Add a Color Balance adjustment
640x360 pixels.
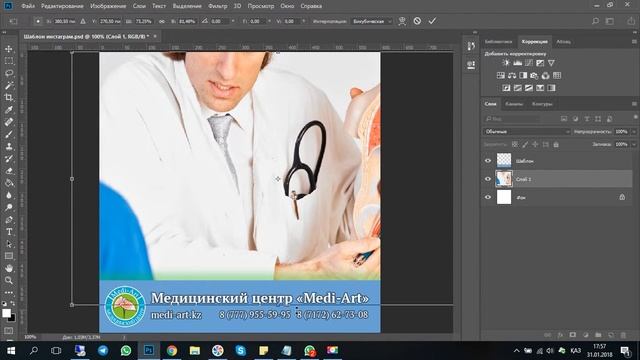click(x=512, y=76)
